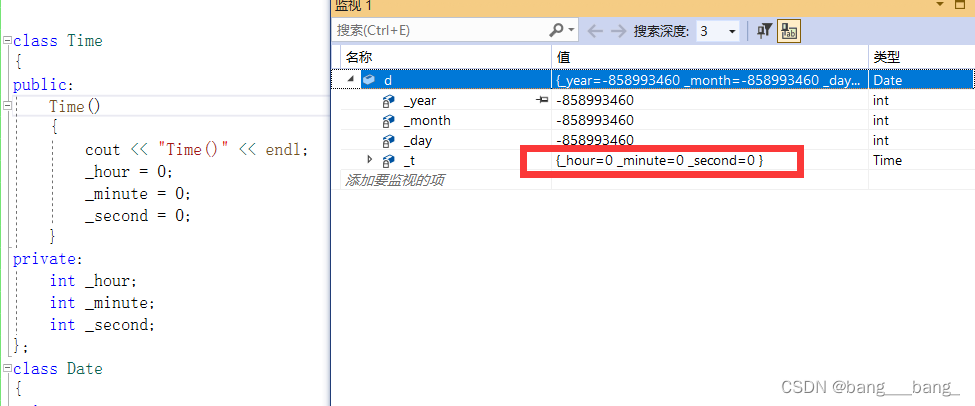975x406 pixels.
Task: Select the _month row name
Action: pyautogui.click(x=427, y=120)
